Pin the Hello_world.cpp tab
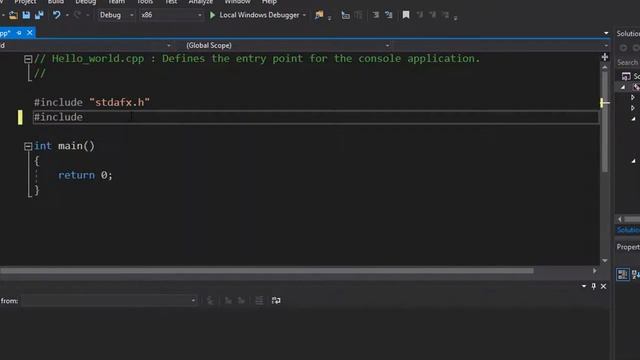Image resolution: width=640 pixels, height=360 pixels. click(19, 33)
